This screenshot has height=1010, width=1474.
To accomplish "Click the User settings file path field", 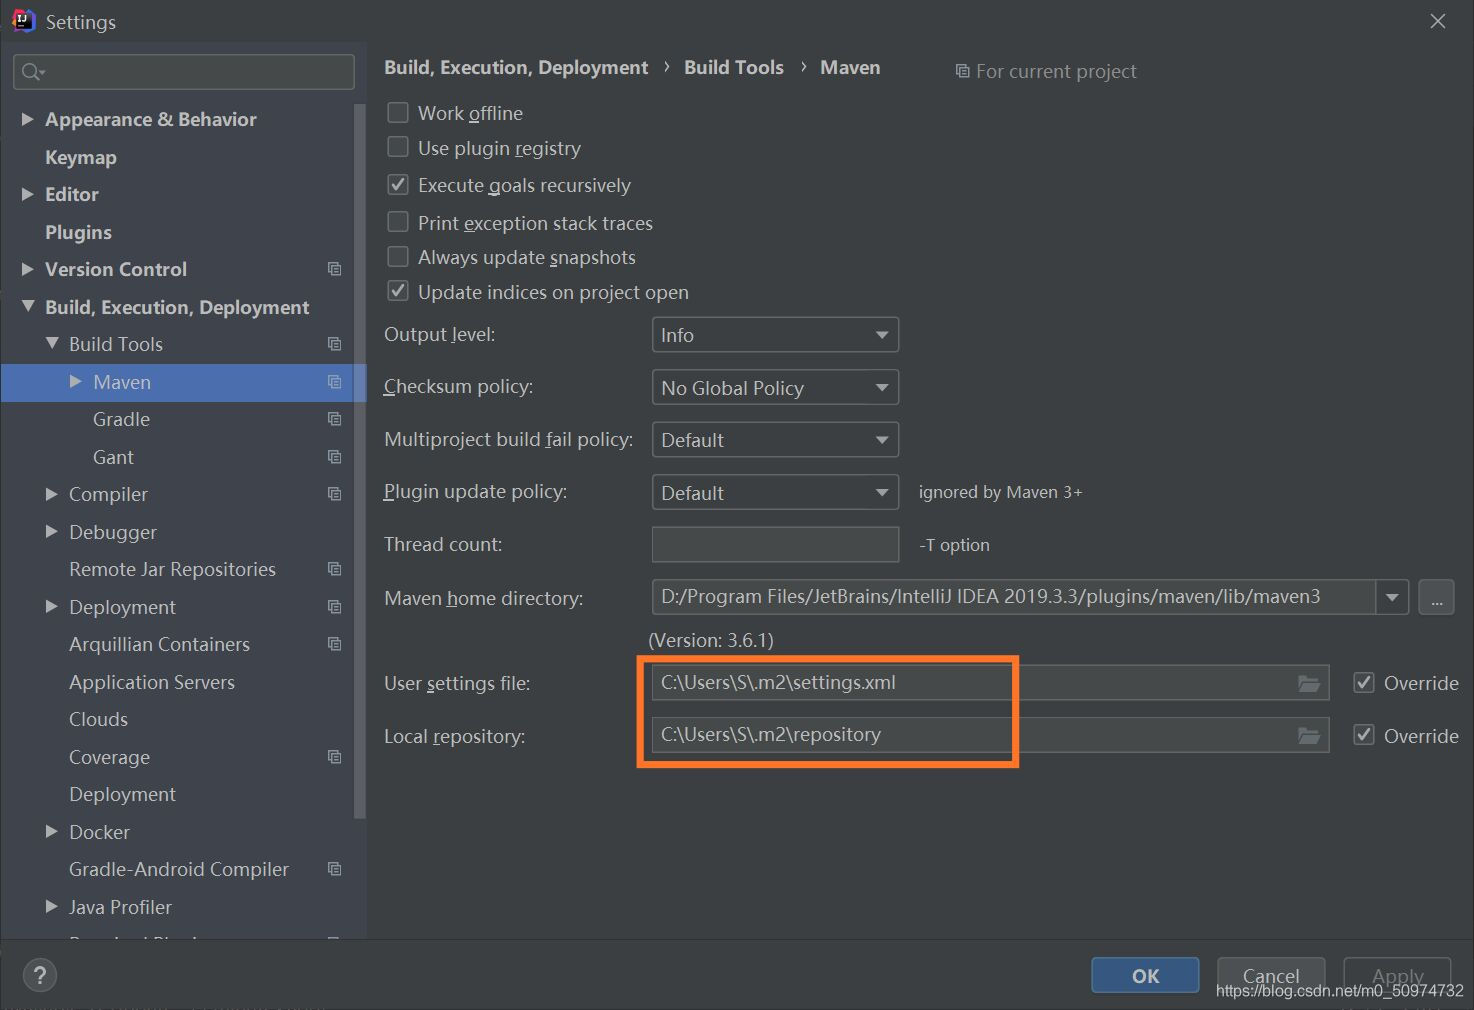I will 990,683.
